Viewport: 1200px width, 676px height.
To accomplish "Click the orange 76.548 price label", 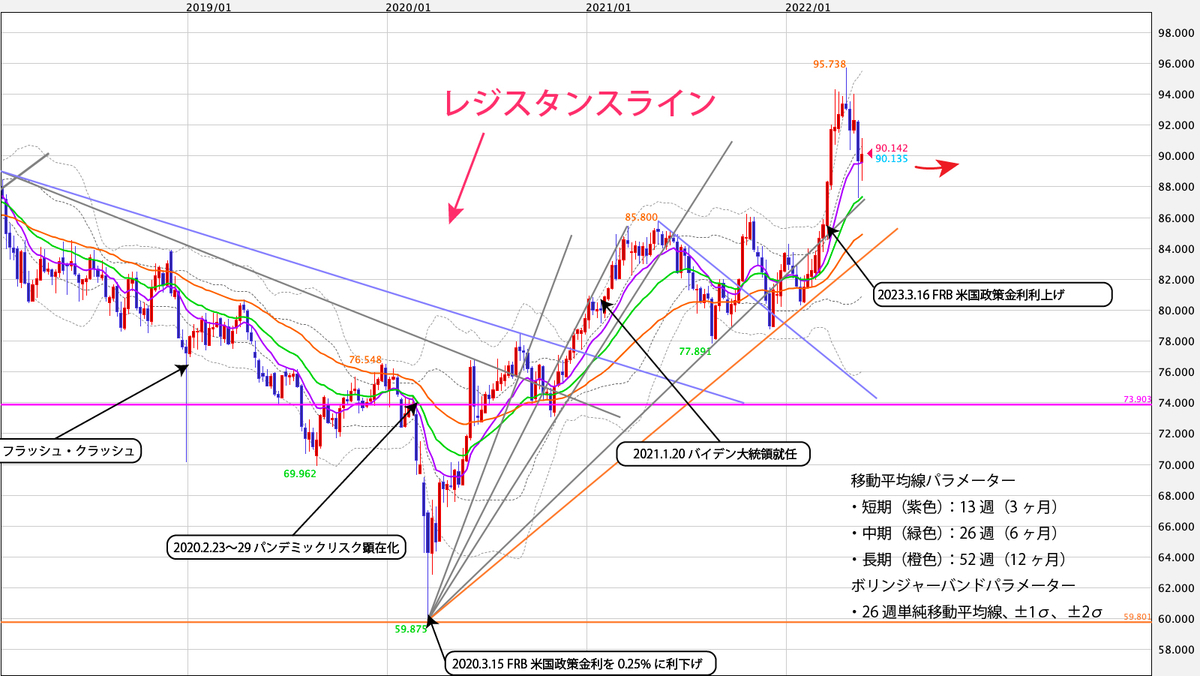I will 367,358.
